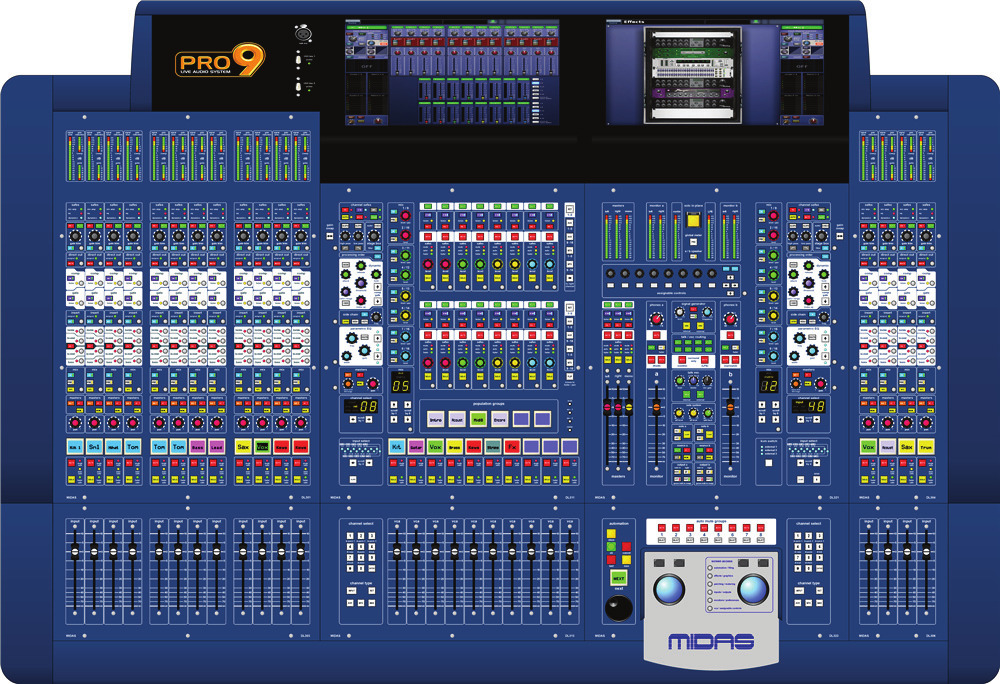Click the -08 channel select display
Viewport: 1000px width, 684px height.
tap(361, 405)
